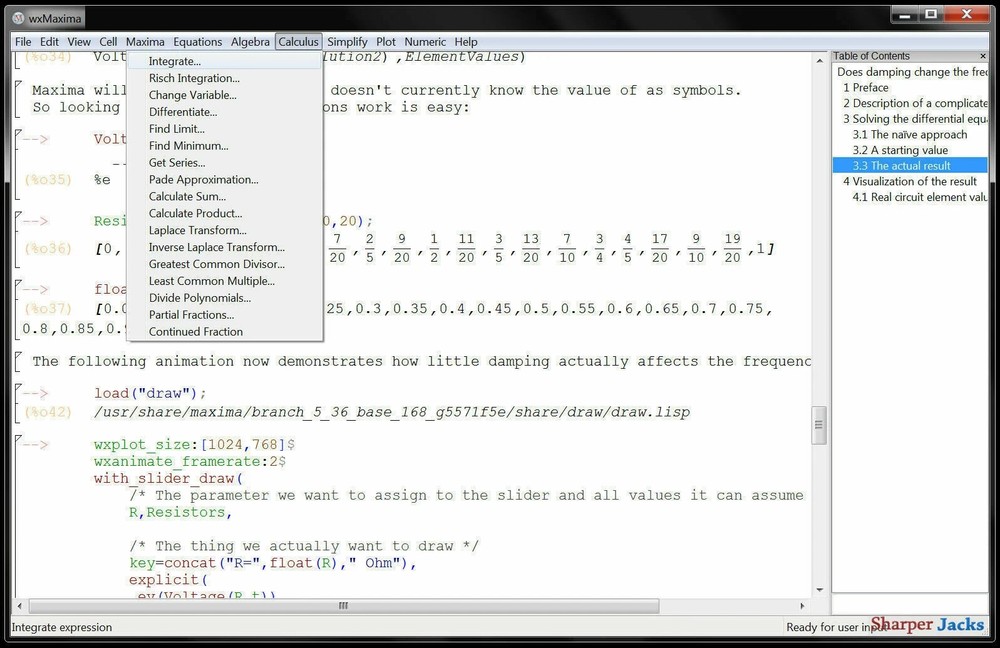Screen dimensions: 1000x648
Task: Click the vertical scrollbar thumb
Action: (820, 425)
